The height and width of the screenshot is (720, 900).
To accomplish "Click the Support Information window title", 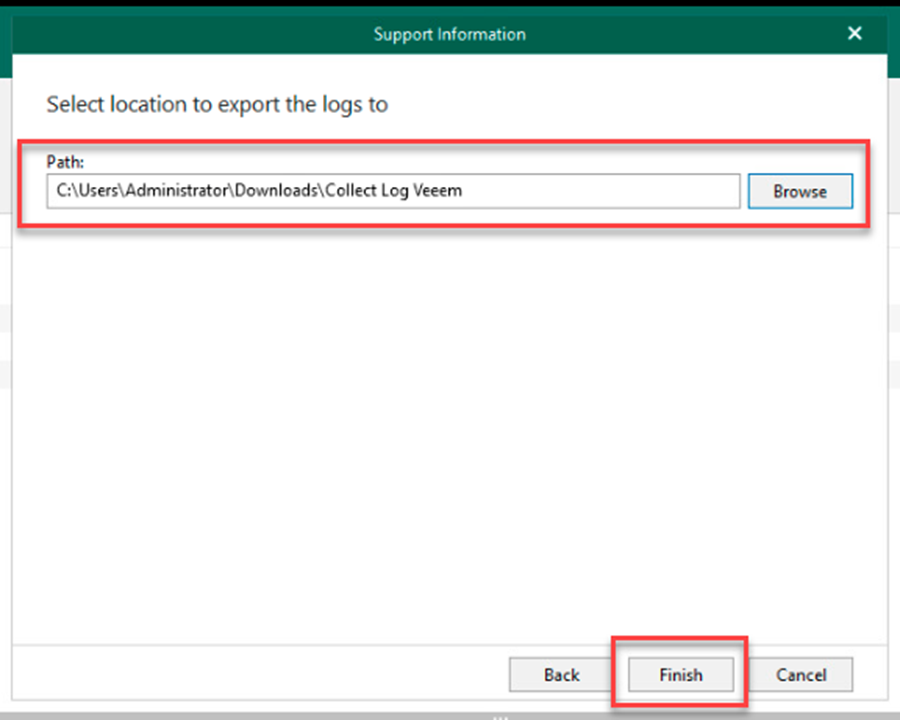I will pyautogui.click(x=449, y=34).
